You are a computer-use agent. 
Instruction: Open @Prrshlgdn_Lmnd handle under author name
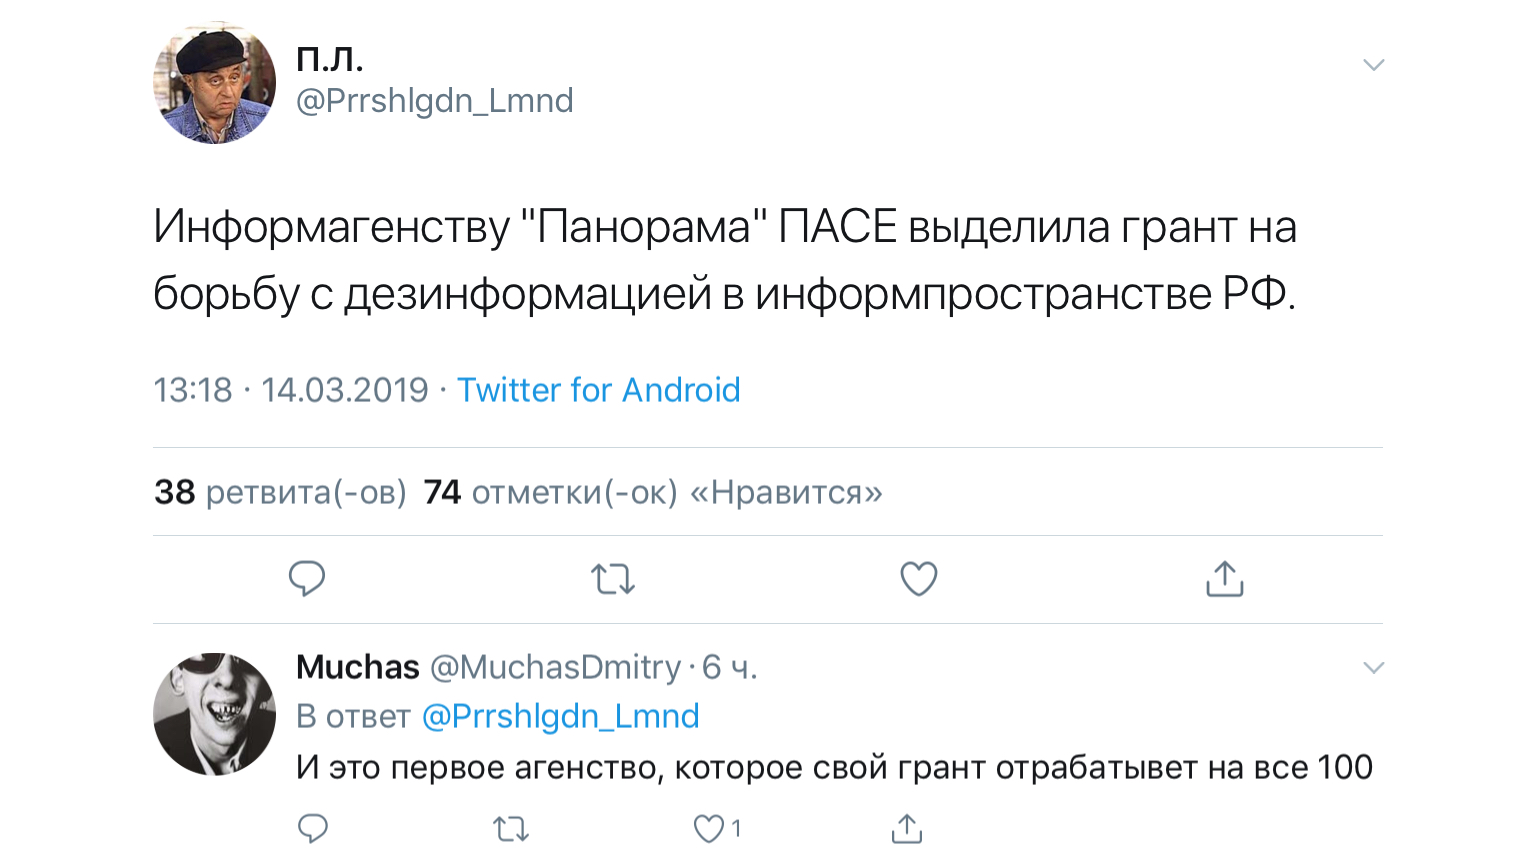(435, 101)
